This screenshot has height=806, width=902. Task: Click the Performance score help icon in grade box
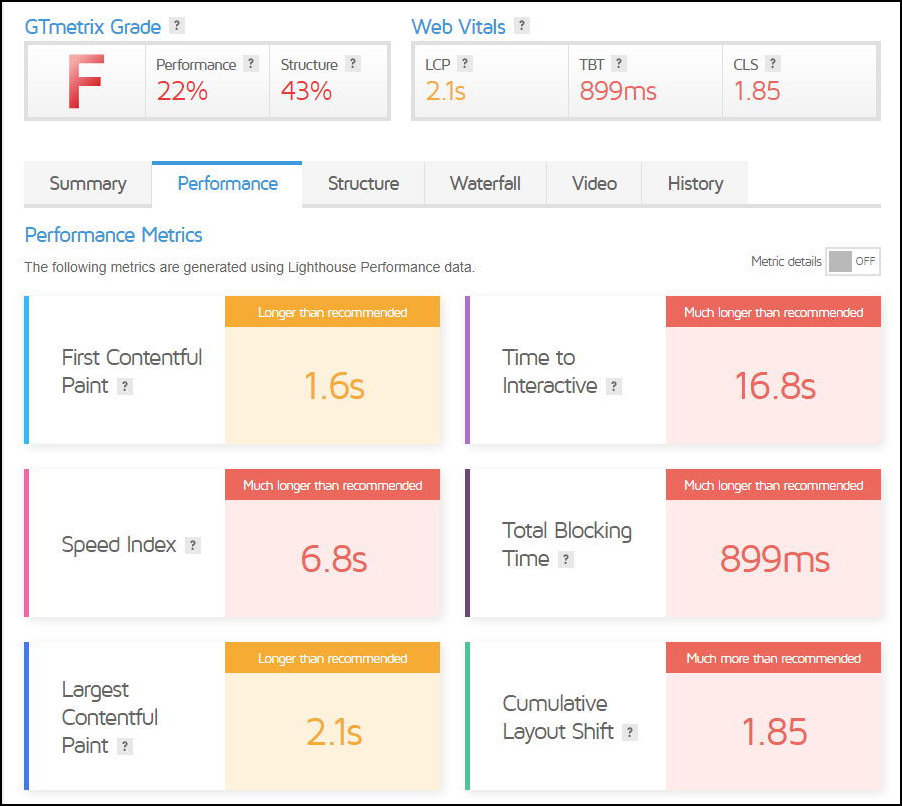pos(251,63)
